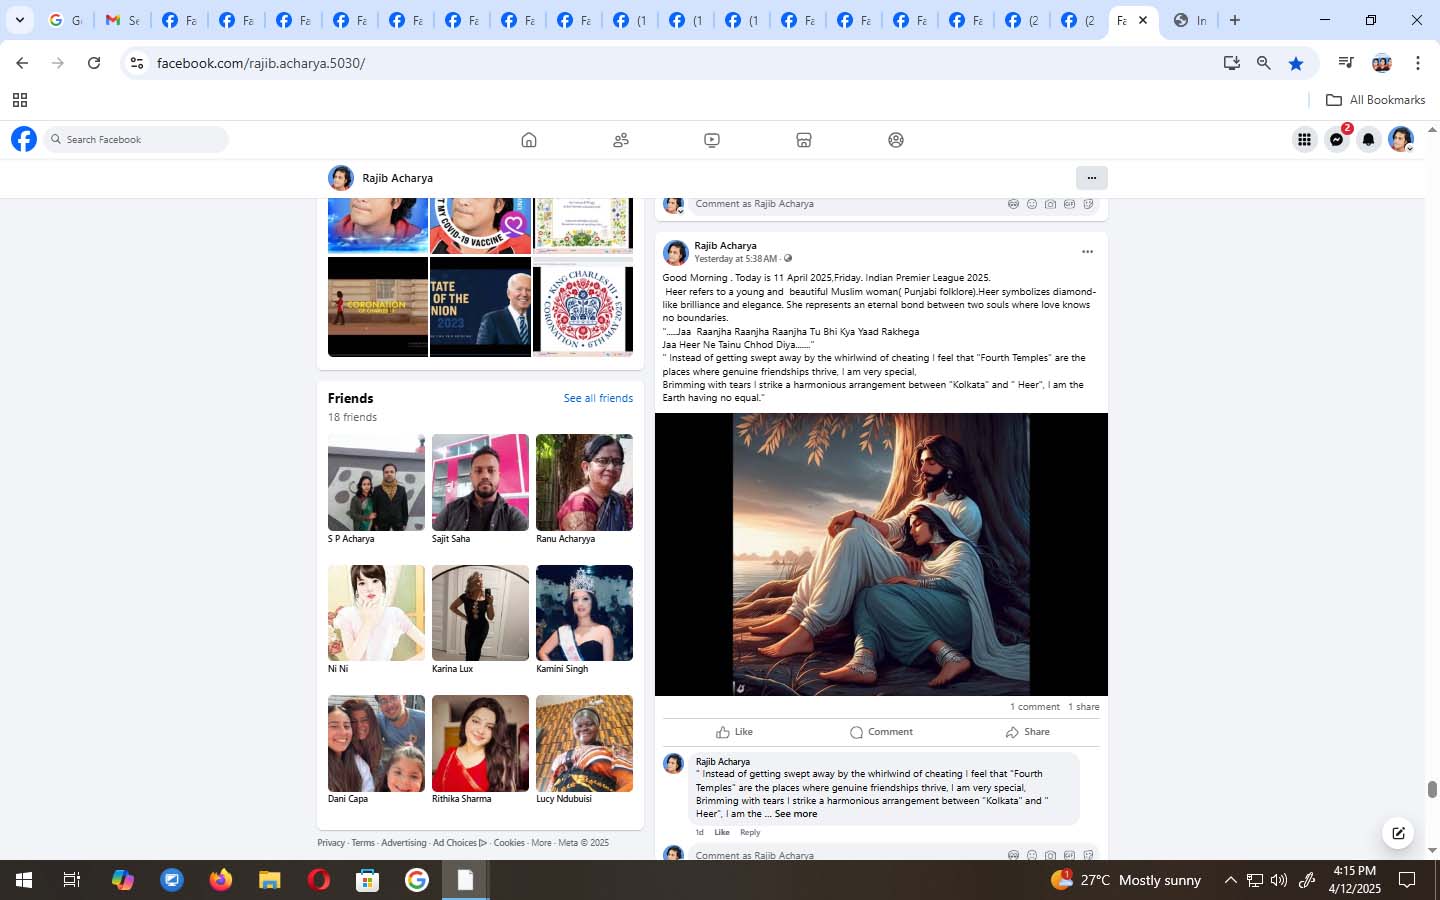Open the profile three-dots options button
The image size is (1440, 900).
pos(1091,178)
